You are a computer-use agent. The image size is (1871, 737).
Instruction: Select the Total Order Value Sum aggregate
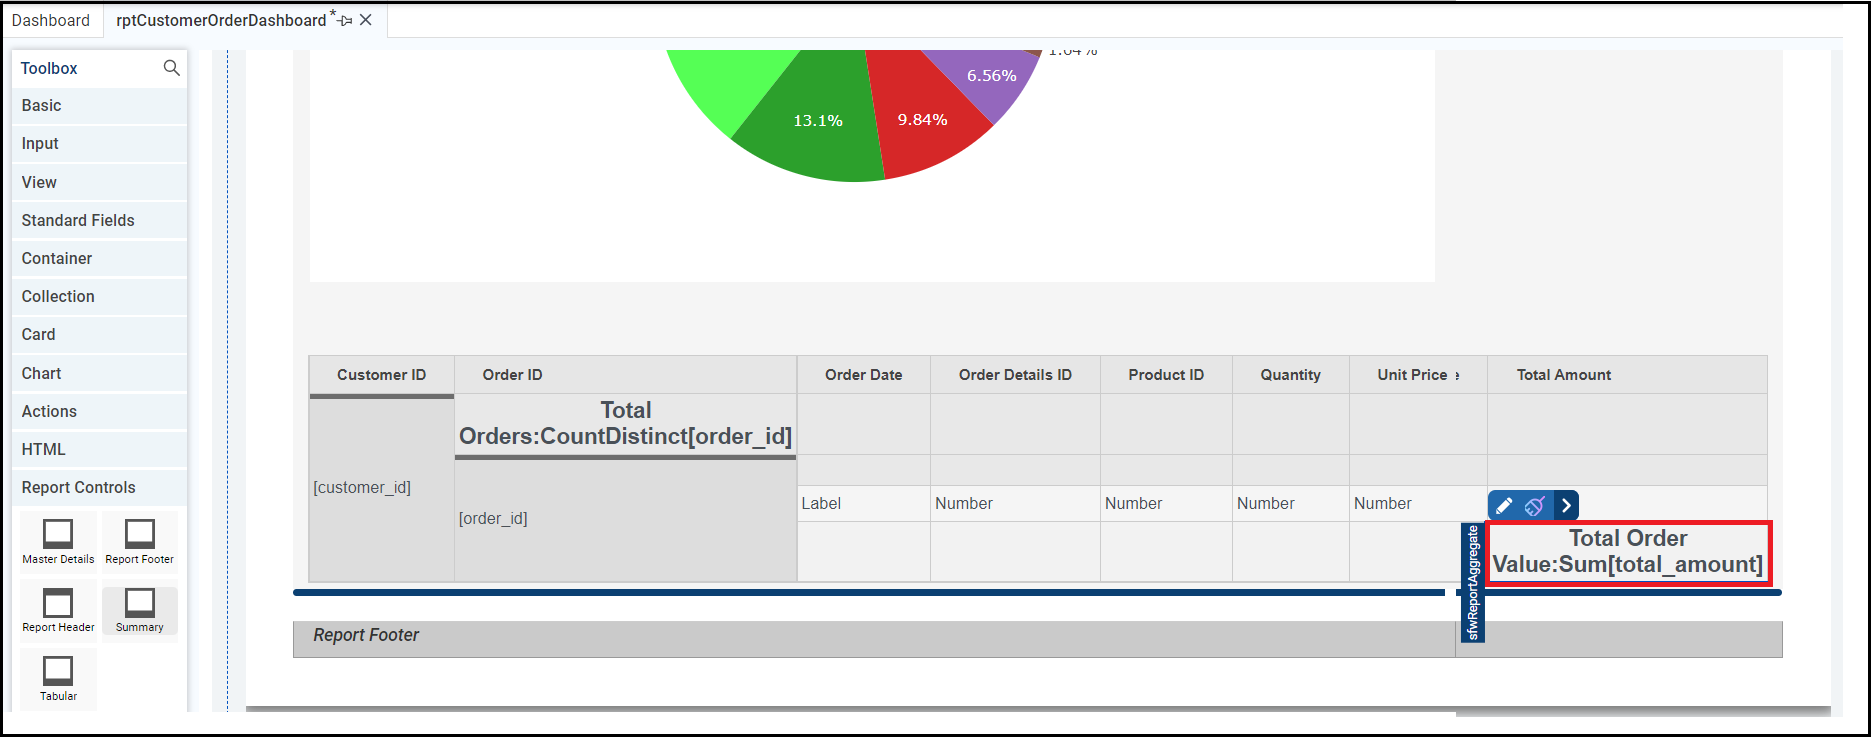[x=1628, y=552]
